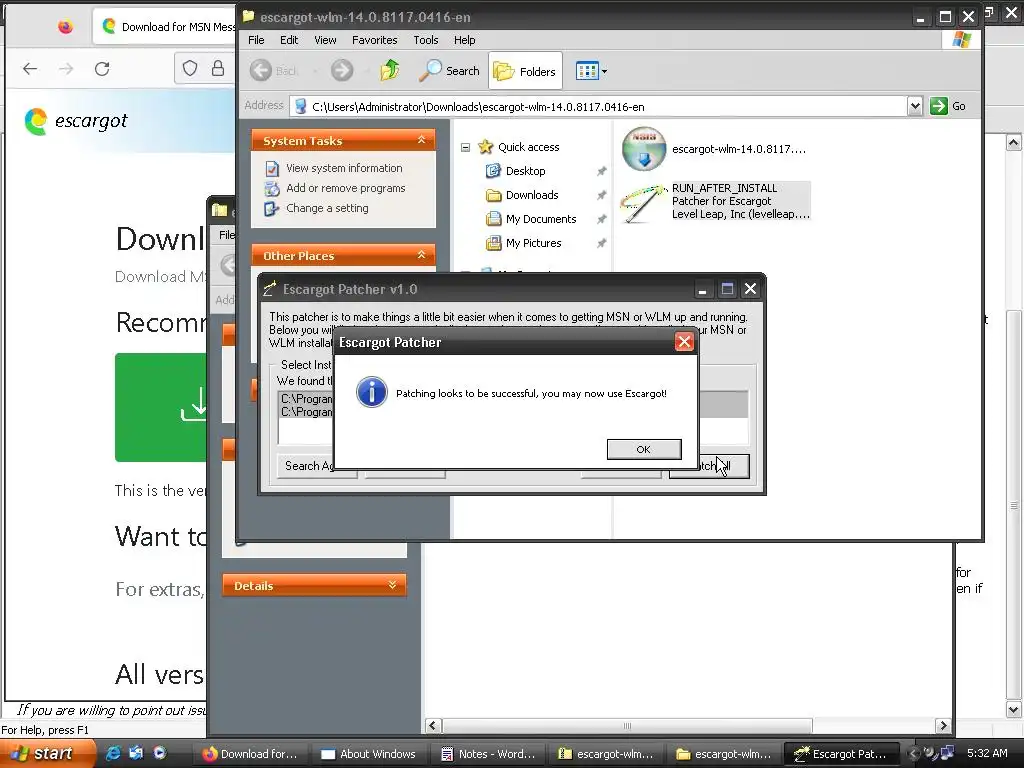Open the Tools menu
The width and height of the screenshot is (1024, 768).
(x=426, y=40)
